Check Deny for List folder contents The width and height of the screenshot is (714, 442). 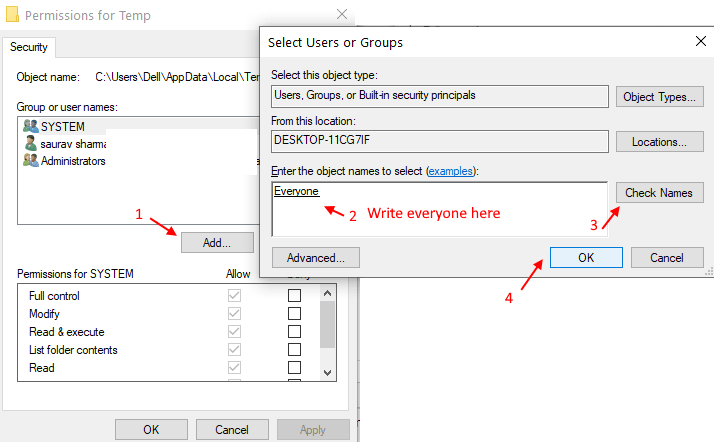[x=295, y=350]
